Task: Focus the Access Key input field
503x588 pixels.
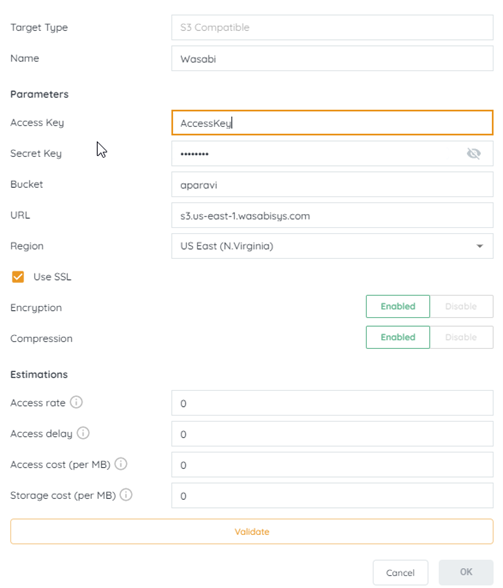Action: pos(332,123)
